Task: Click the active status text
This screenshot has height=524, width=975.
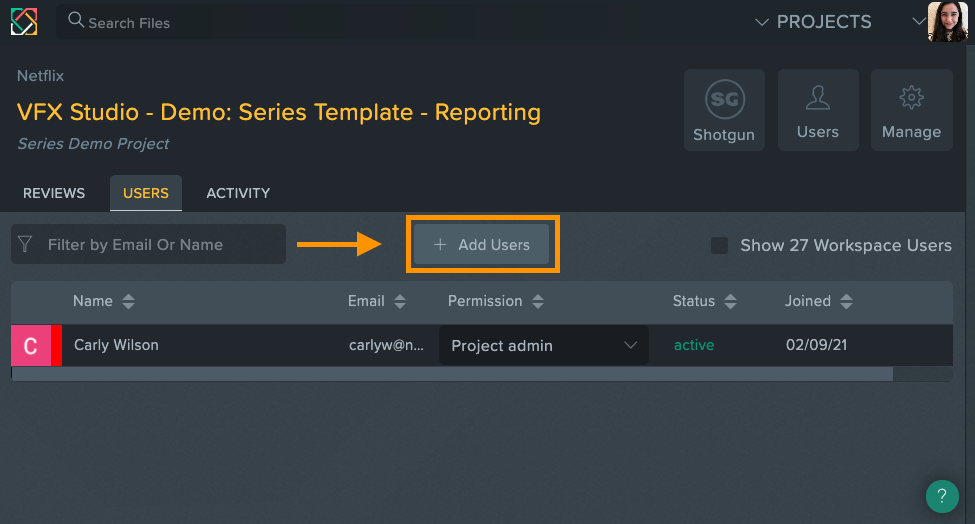Action: [694, 345]
